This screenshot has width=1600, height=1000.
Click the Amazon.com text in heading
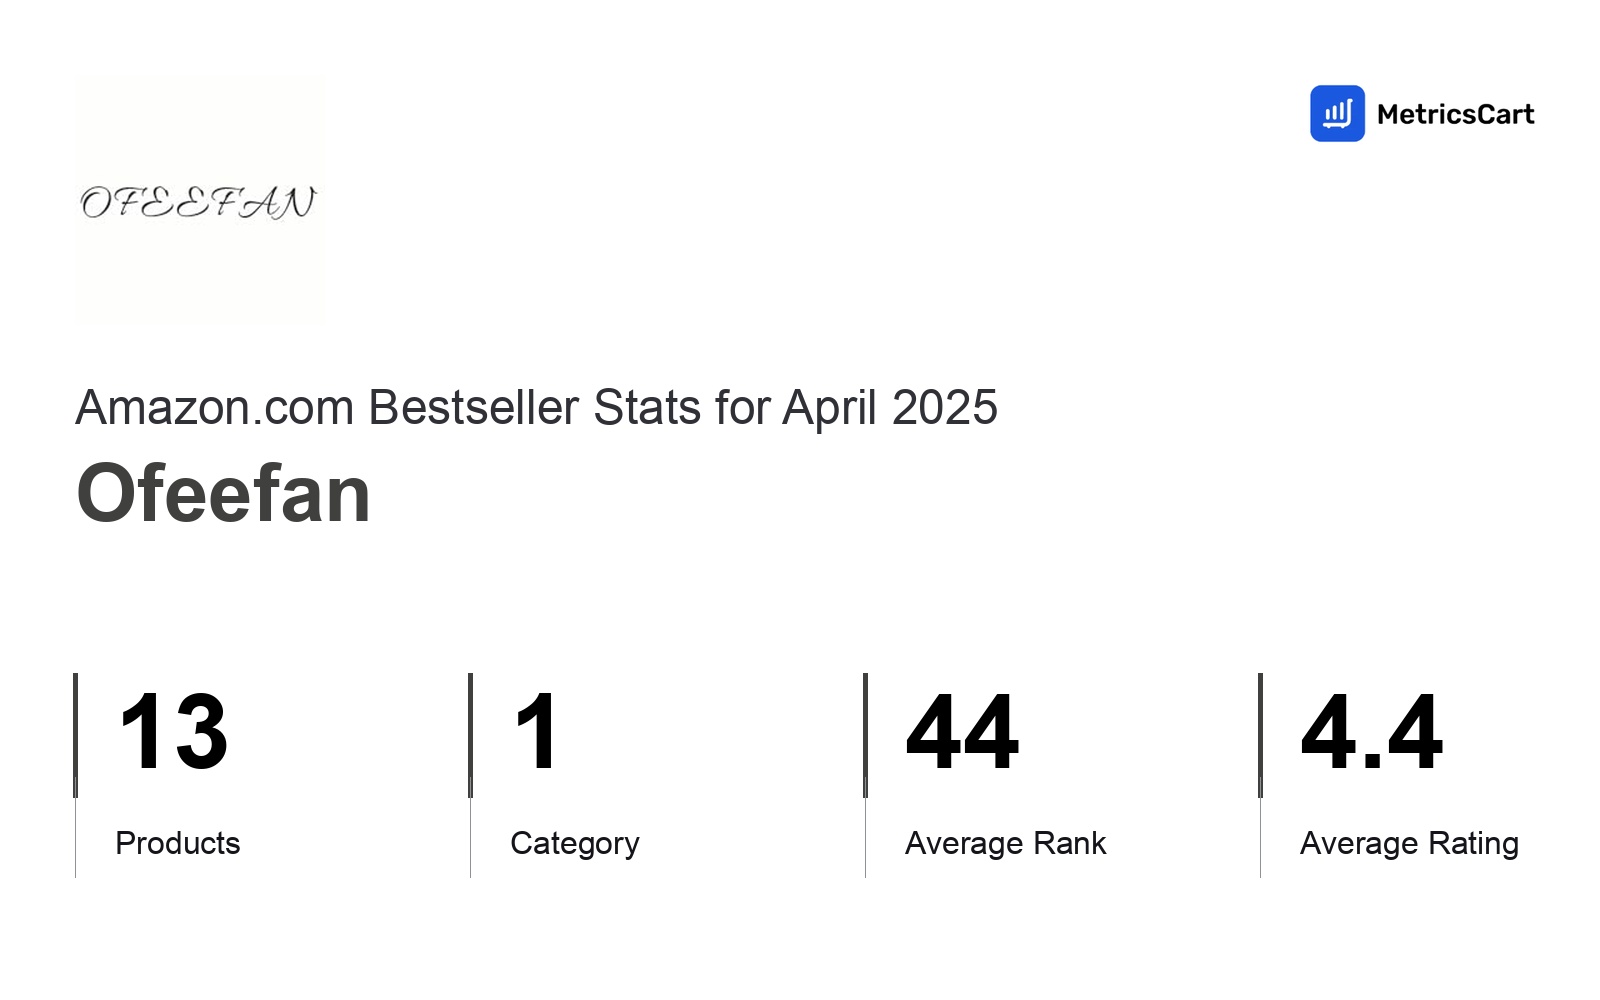[x=215, y=407]
